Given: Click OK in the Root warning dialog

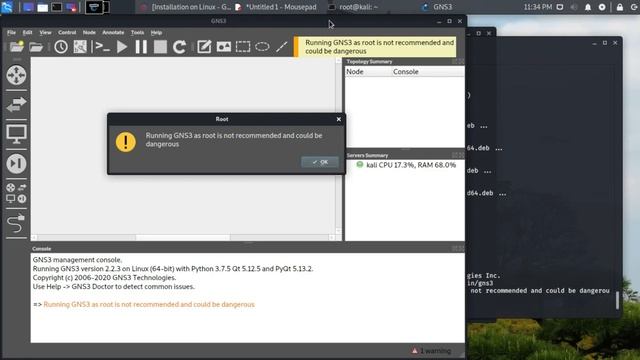Looking at the screenshot, I should (x=320, y=162).
